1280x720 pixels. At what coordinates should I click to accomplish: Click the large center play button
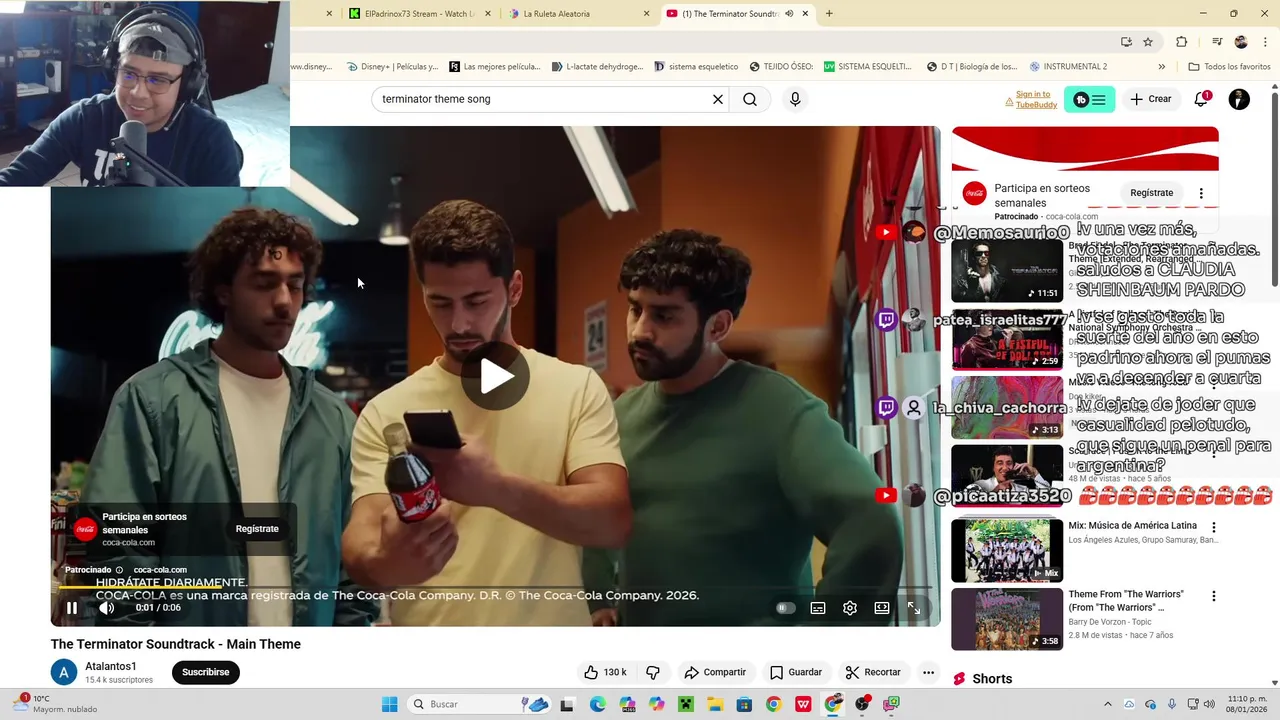[x=496, y=376]
